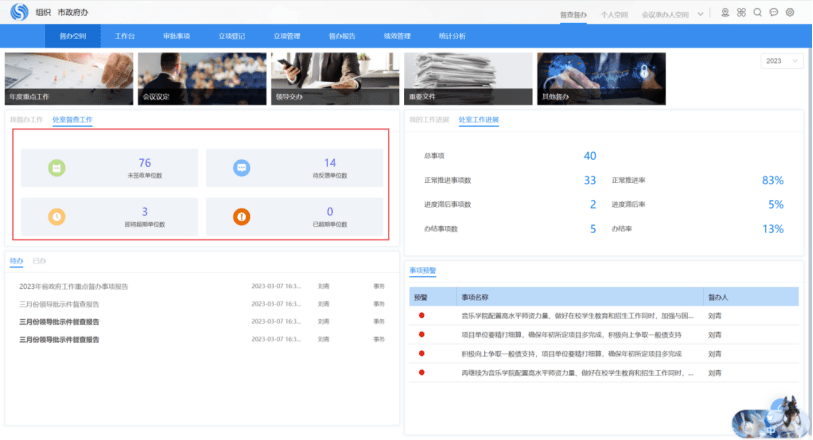Click the blue swirl logo in the header

(x=19, y=11)
